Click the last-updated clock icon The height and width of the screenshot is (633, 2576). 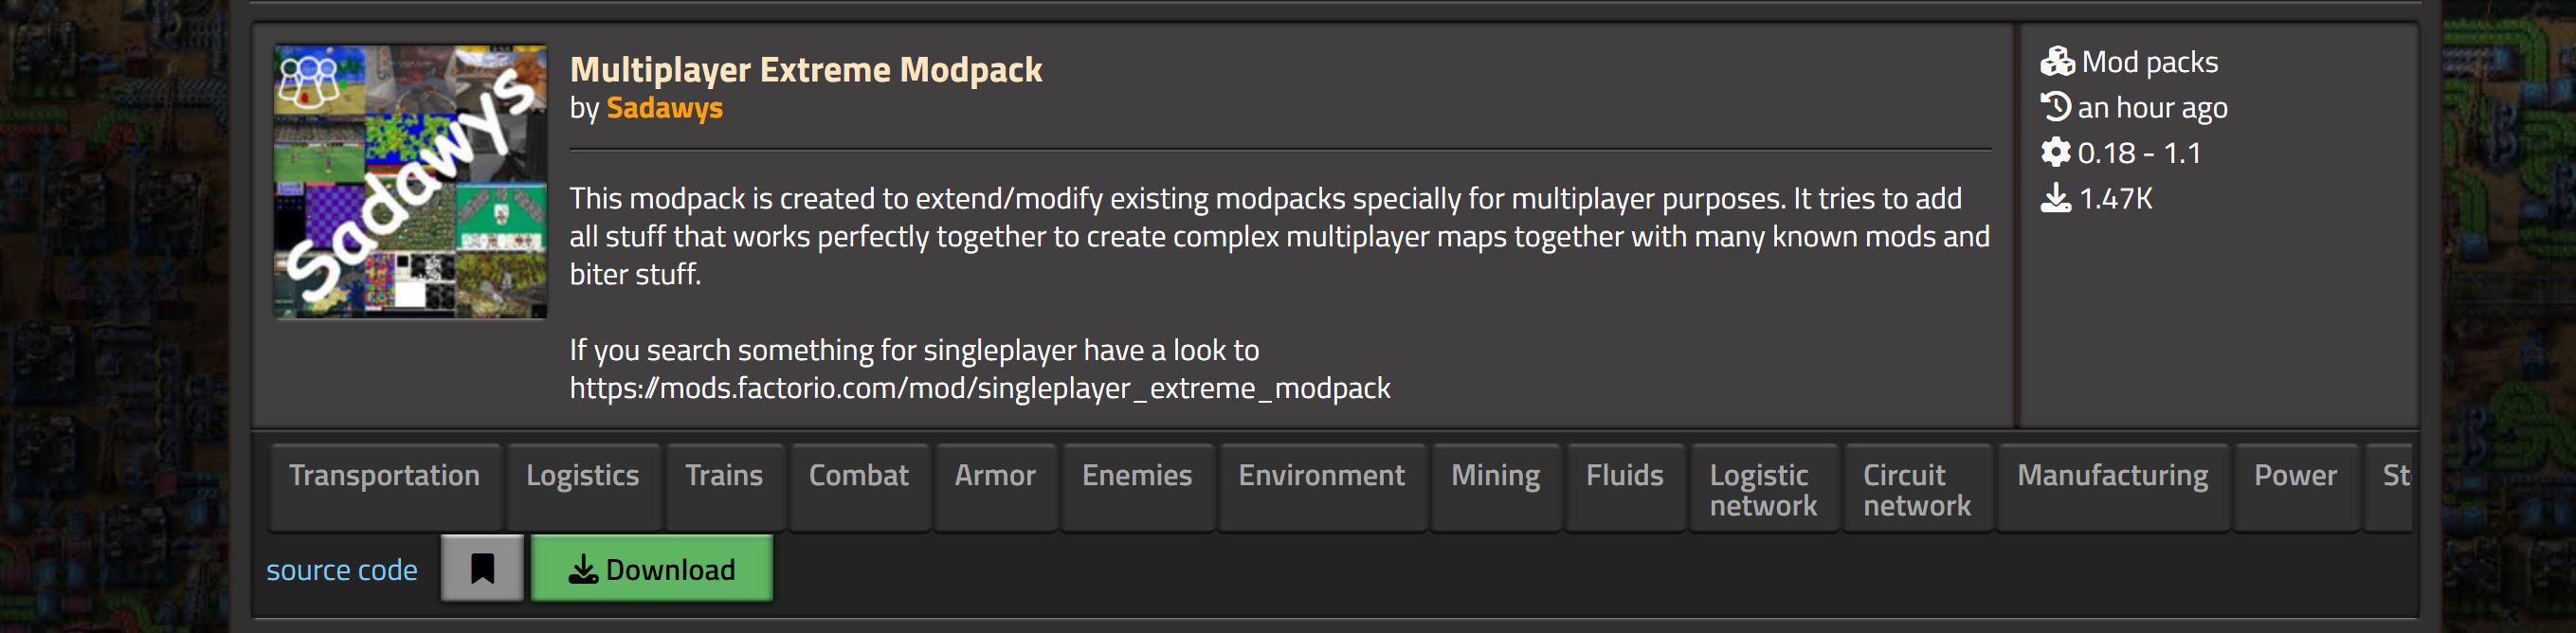click(x=2055, y=106)
